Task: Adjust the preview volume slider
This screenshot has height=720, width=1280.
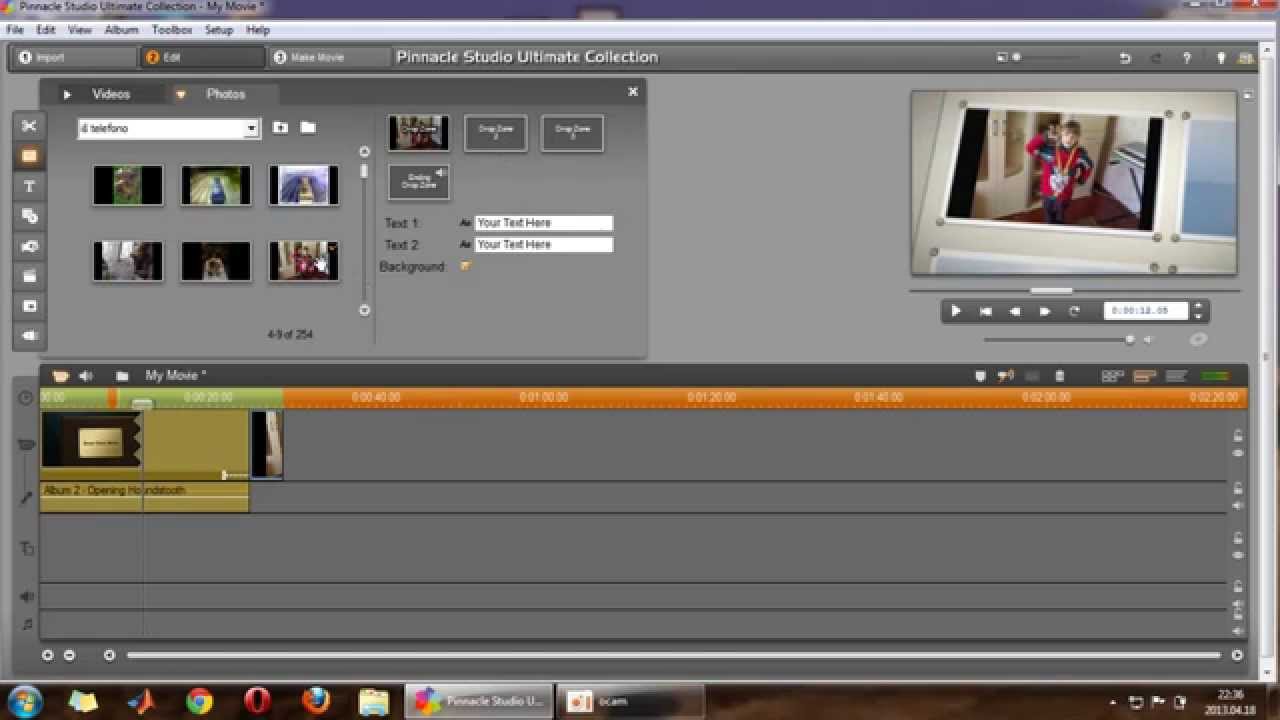Action: (x=1130, y=339)
